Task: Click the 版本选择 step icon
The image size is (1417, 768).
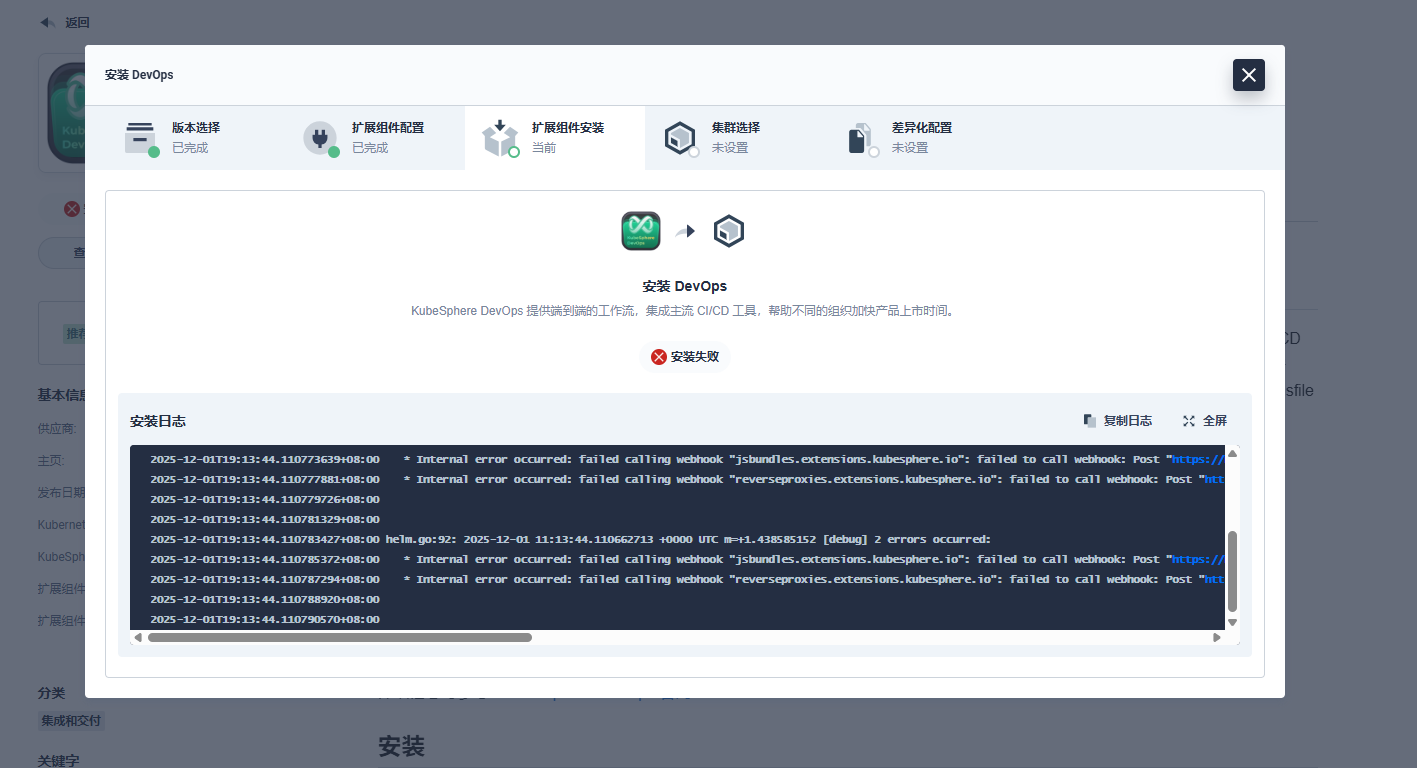Action: (x=140, y=138)
